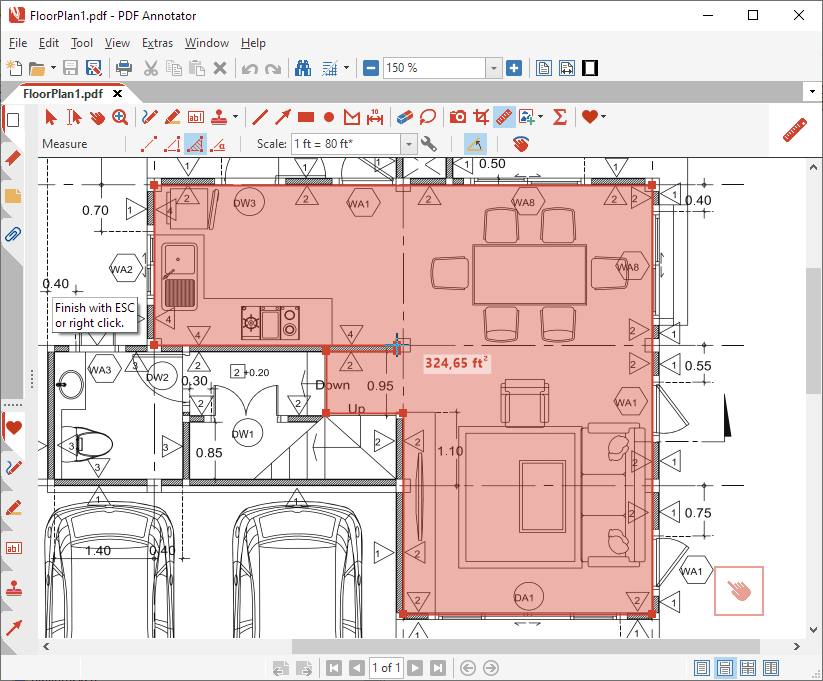This screenshot has width=823, height=681.
Task: Select the Pen tool in the main toolbar
Action: 150,117
